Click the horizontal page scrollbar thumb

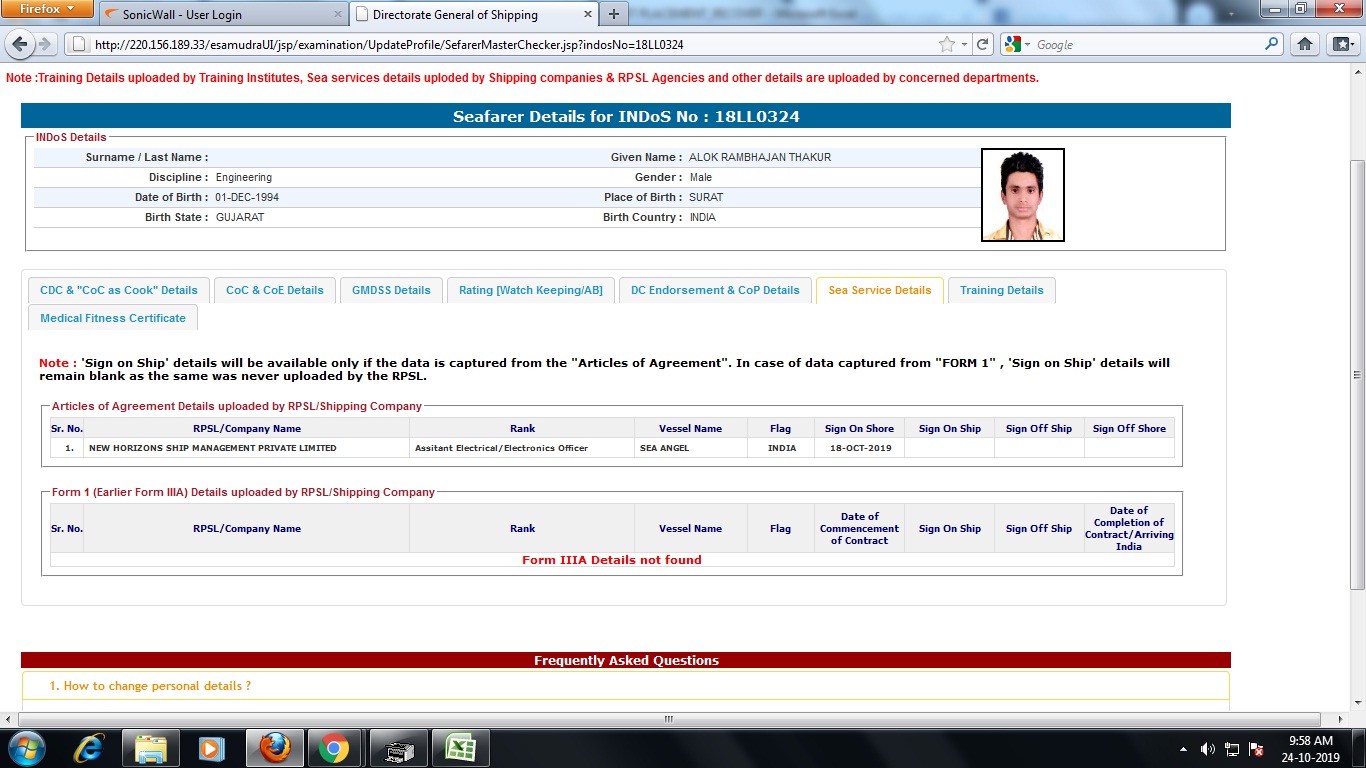(668, 719)
